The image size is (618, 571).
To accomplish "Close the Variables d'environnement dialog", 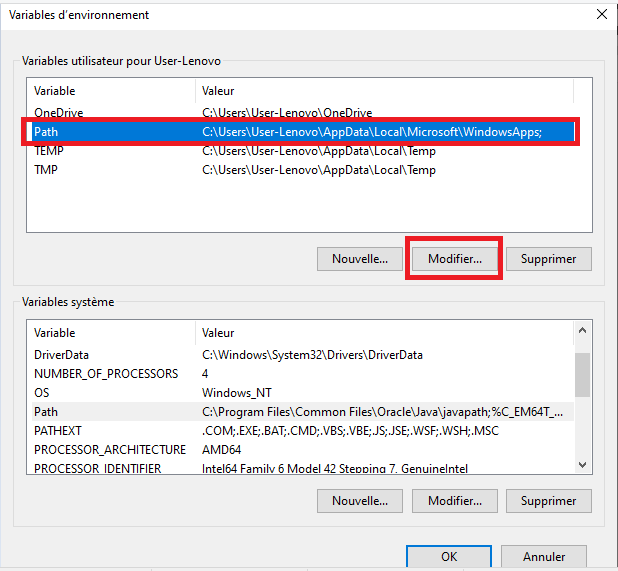I will [601, 14].
